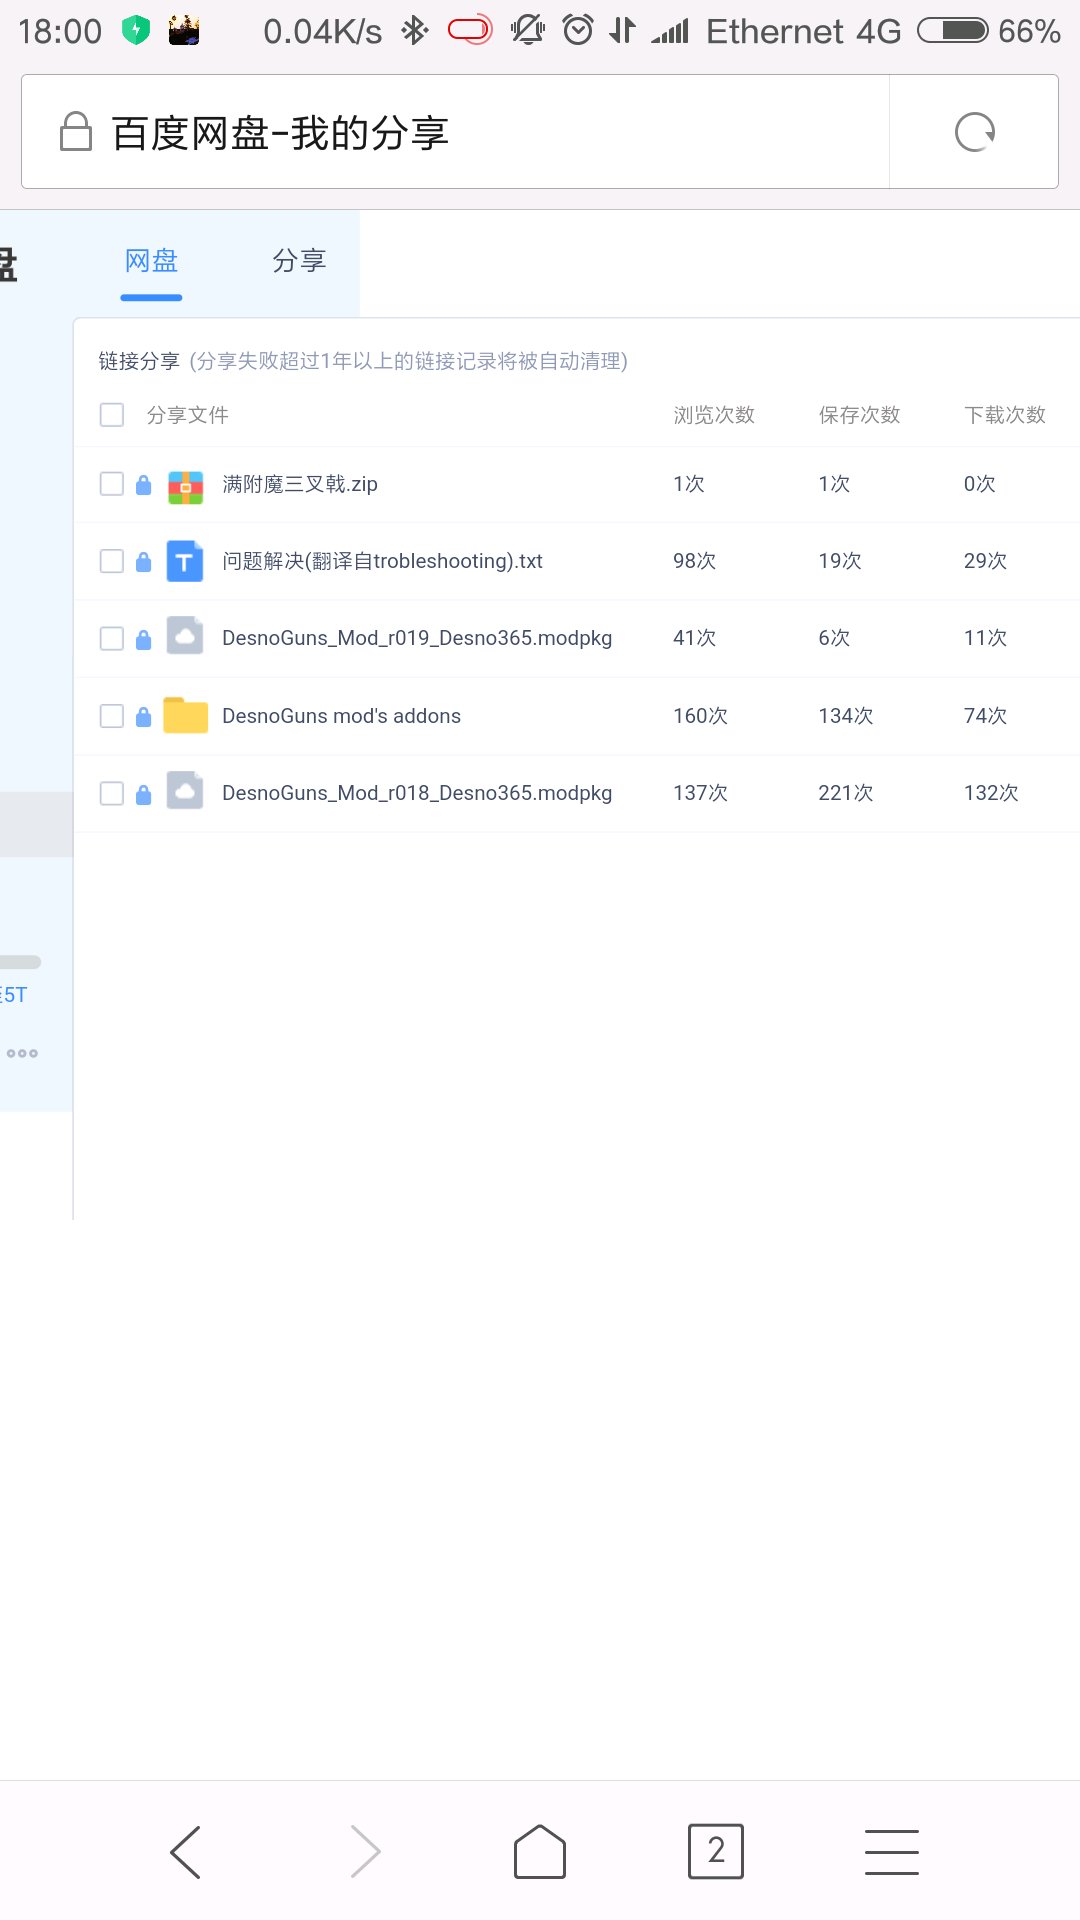Open shared file 满附魔三叉戟.zip
Viewport: 1080px width, 1920px height.
[x=300, y=484]
